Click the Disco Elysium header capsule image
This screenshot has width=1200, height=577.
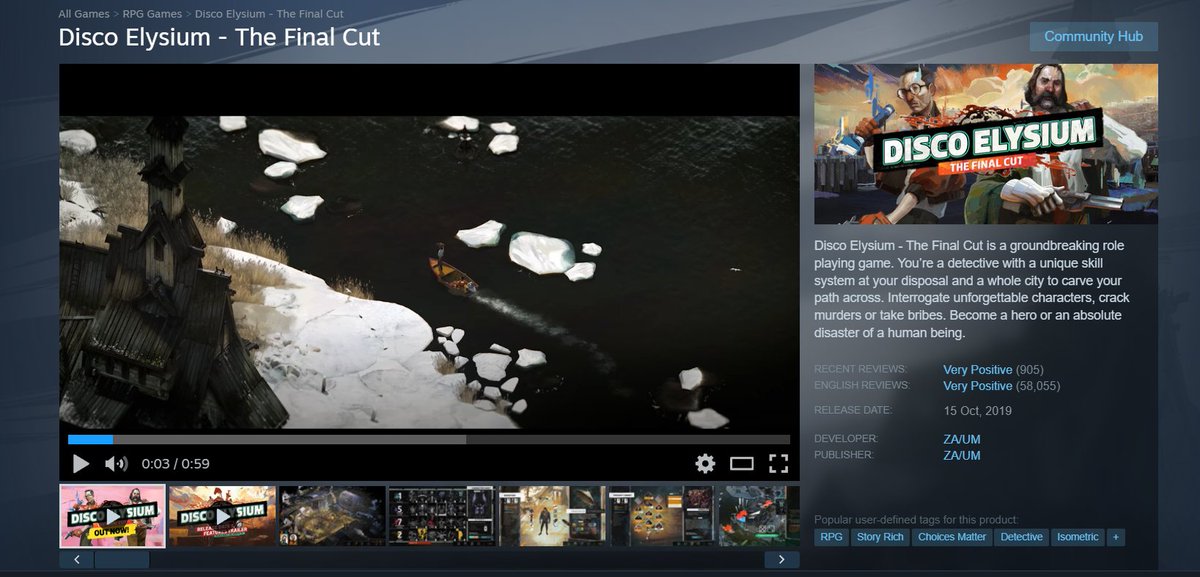(986, 144)
